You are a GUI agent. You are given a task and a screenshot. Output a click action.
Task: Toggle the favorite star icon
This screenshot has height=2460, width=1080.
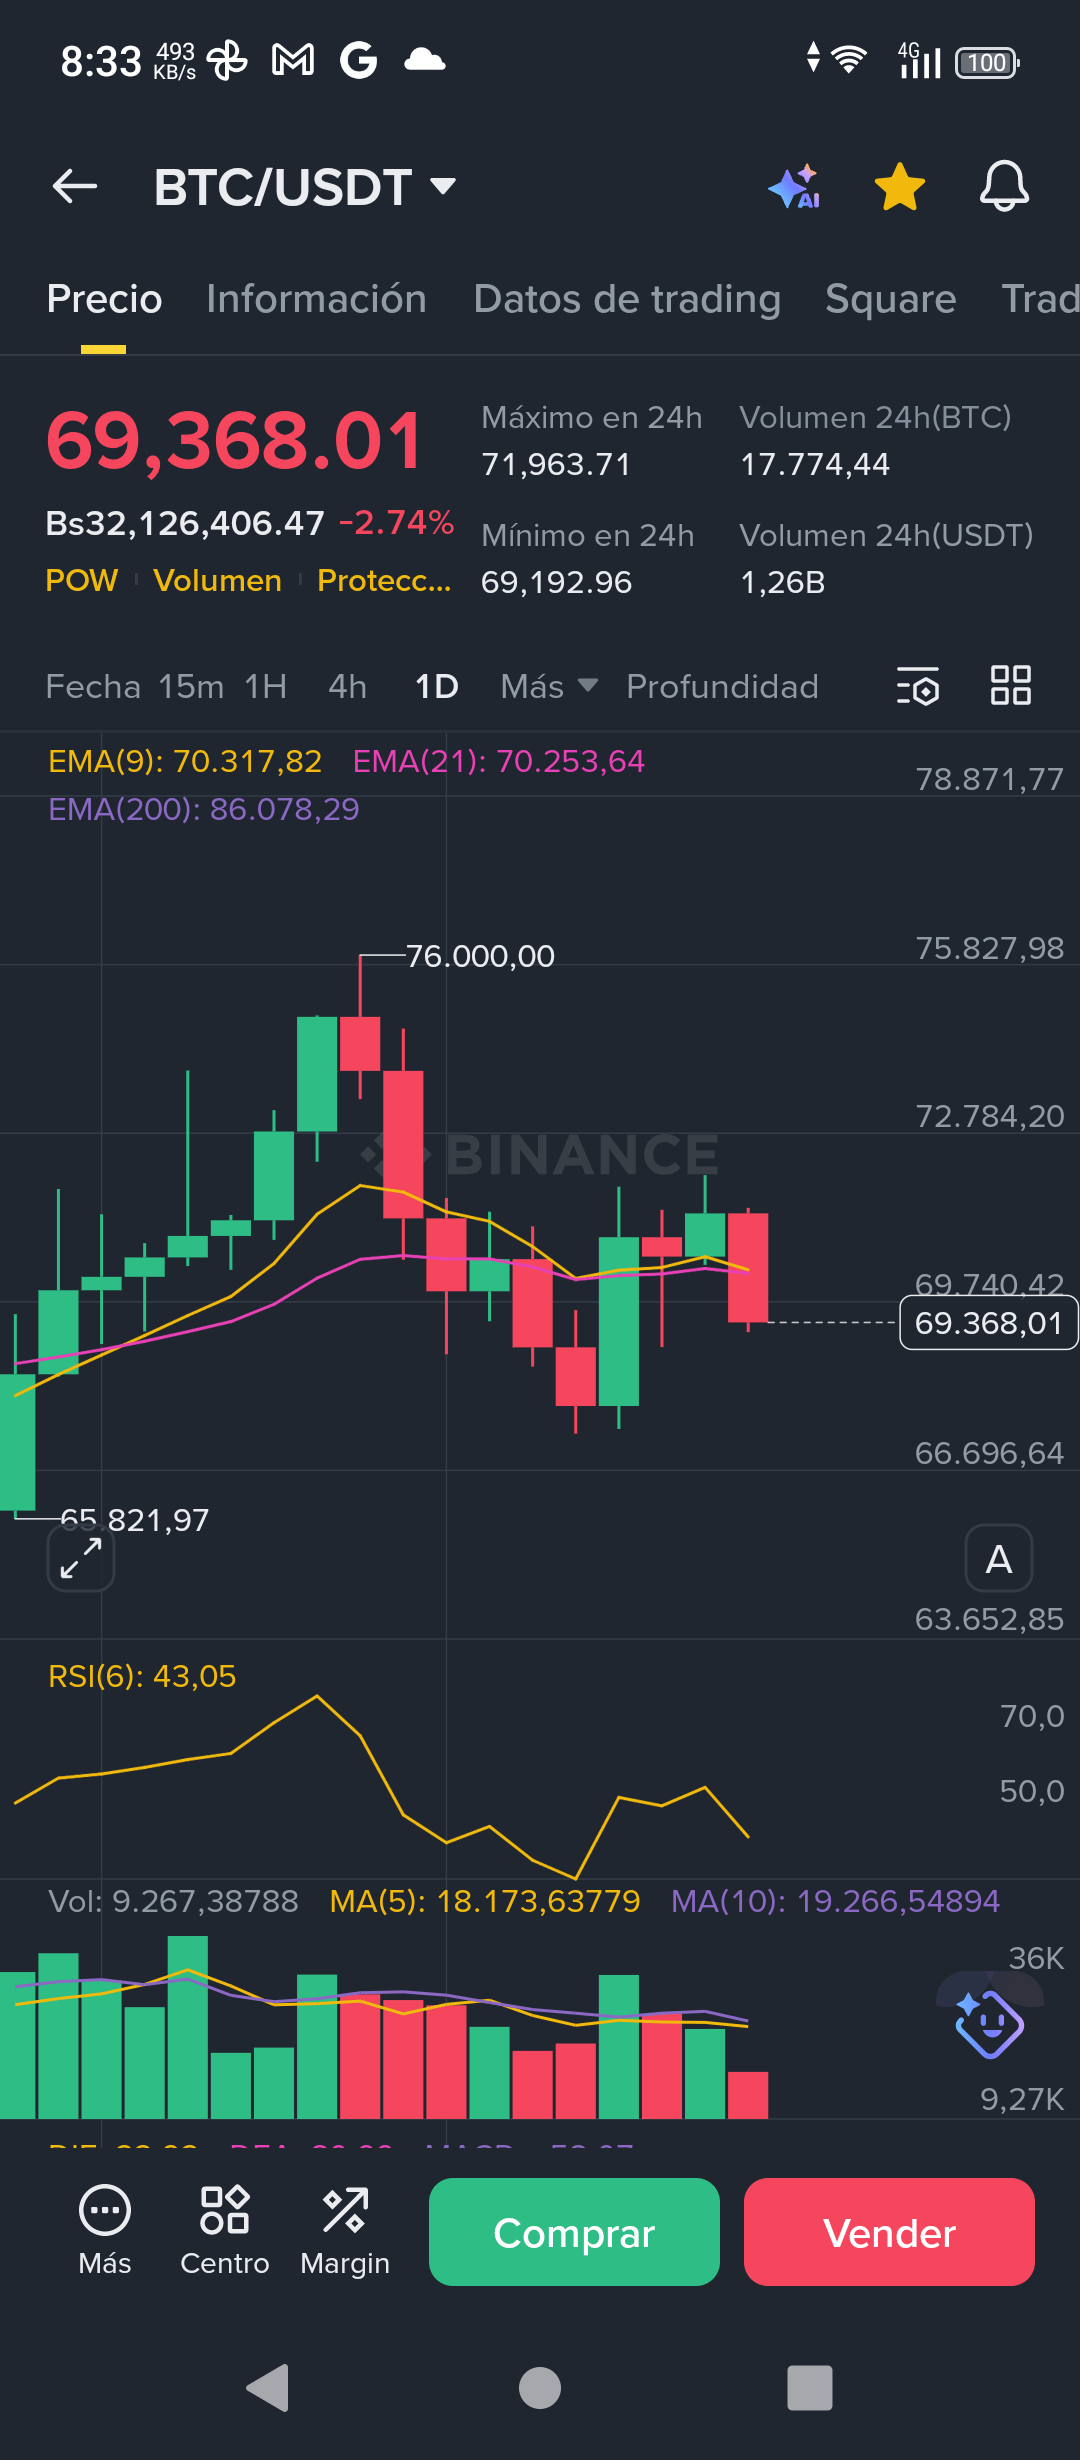[900, 187]
